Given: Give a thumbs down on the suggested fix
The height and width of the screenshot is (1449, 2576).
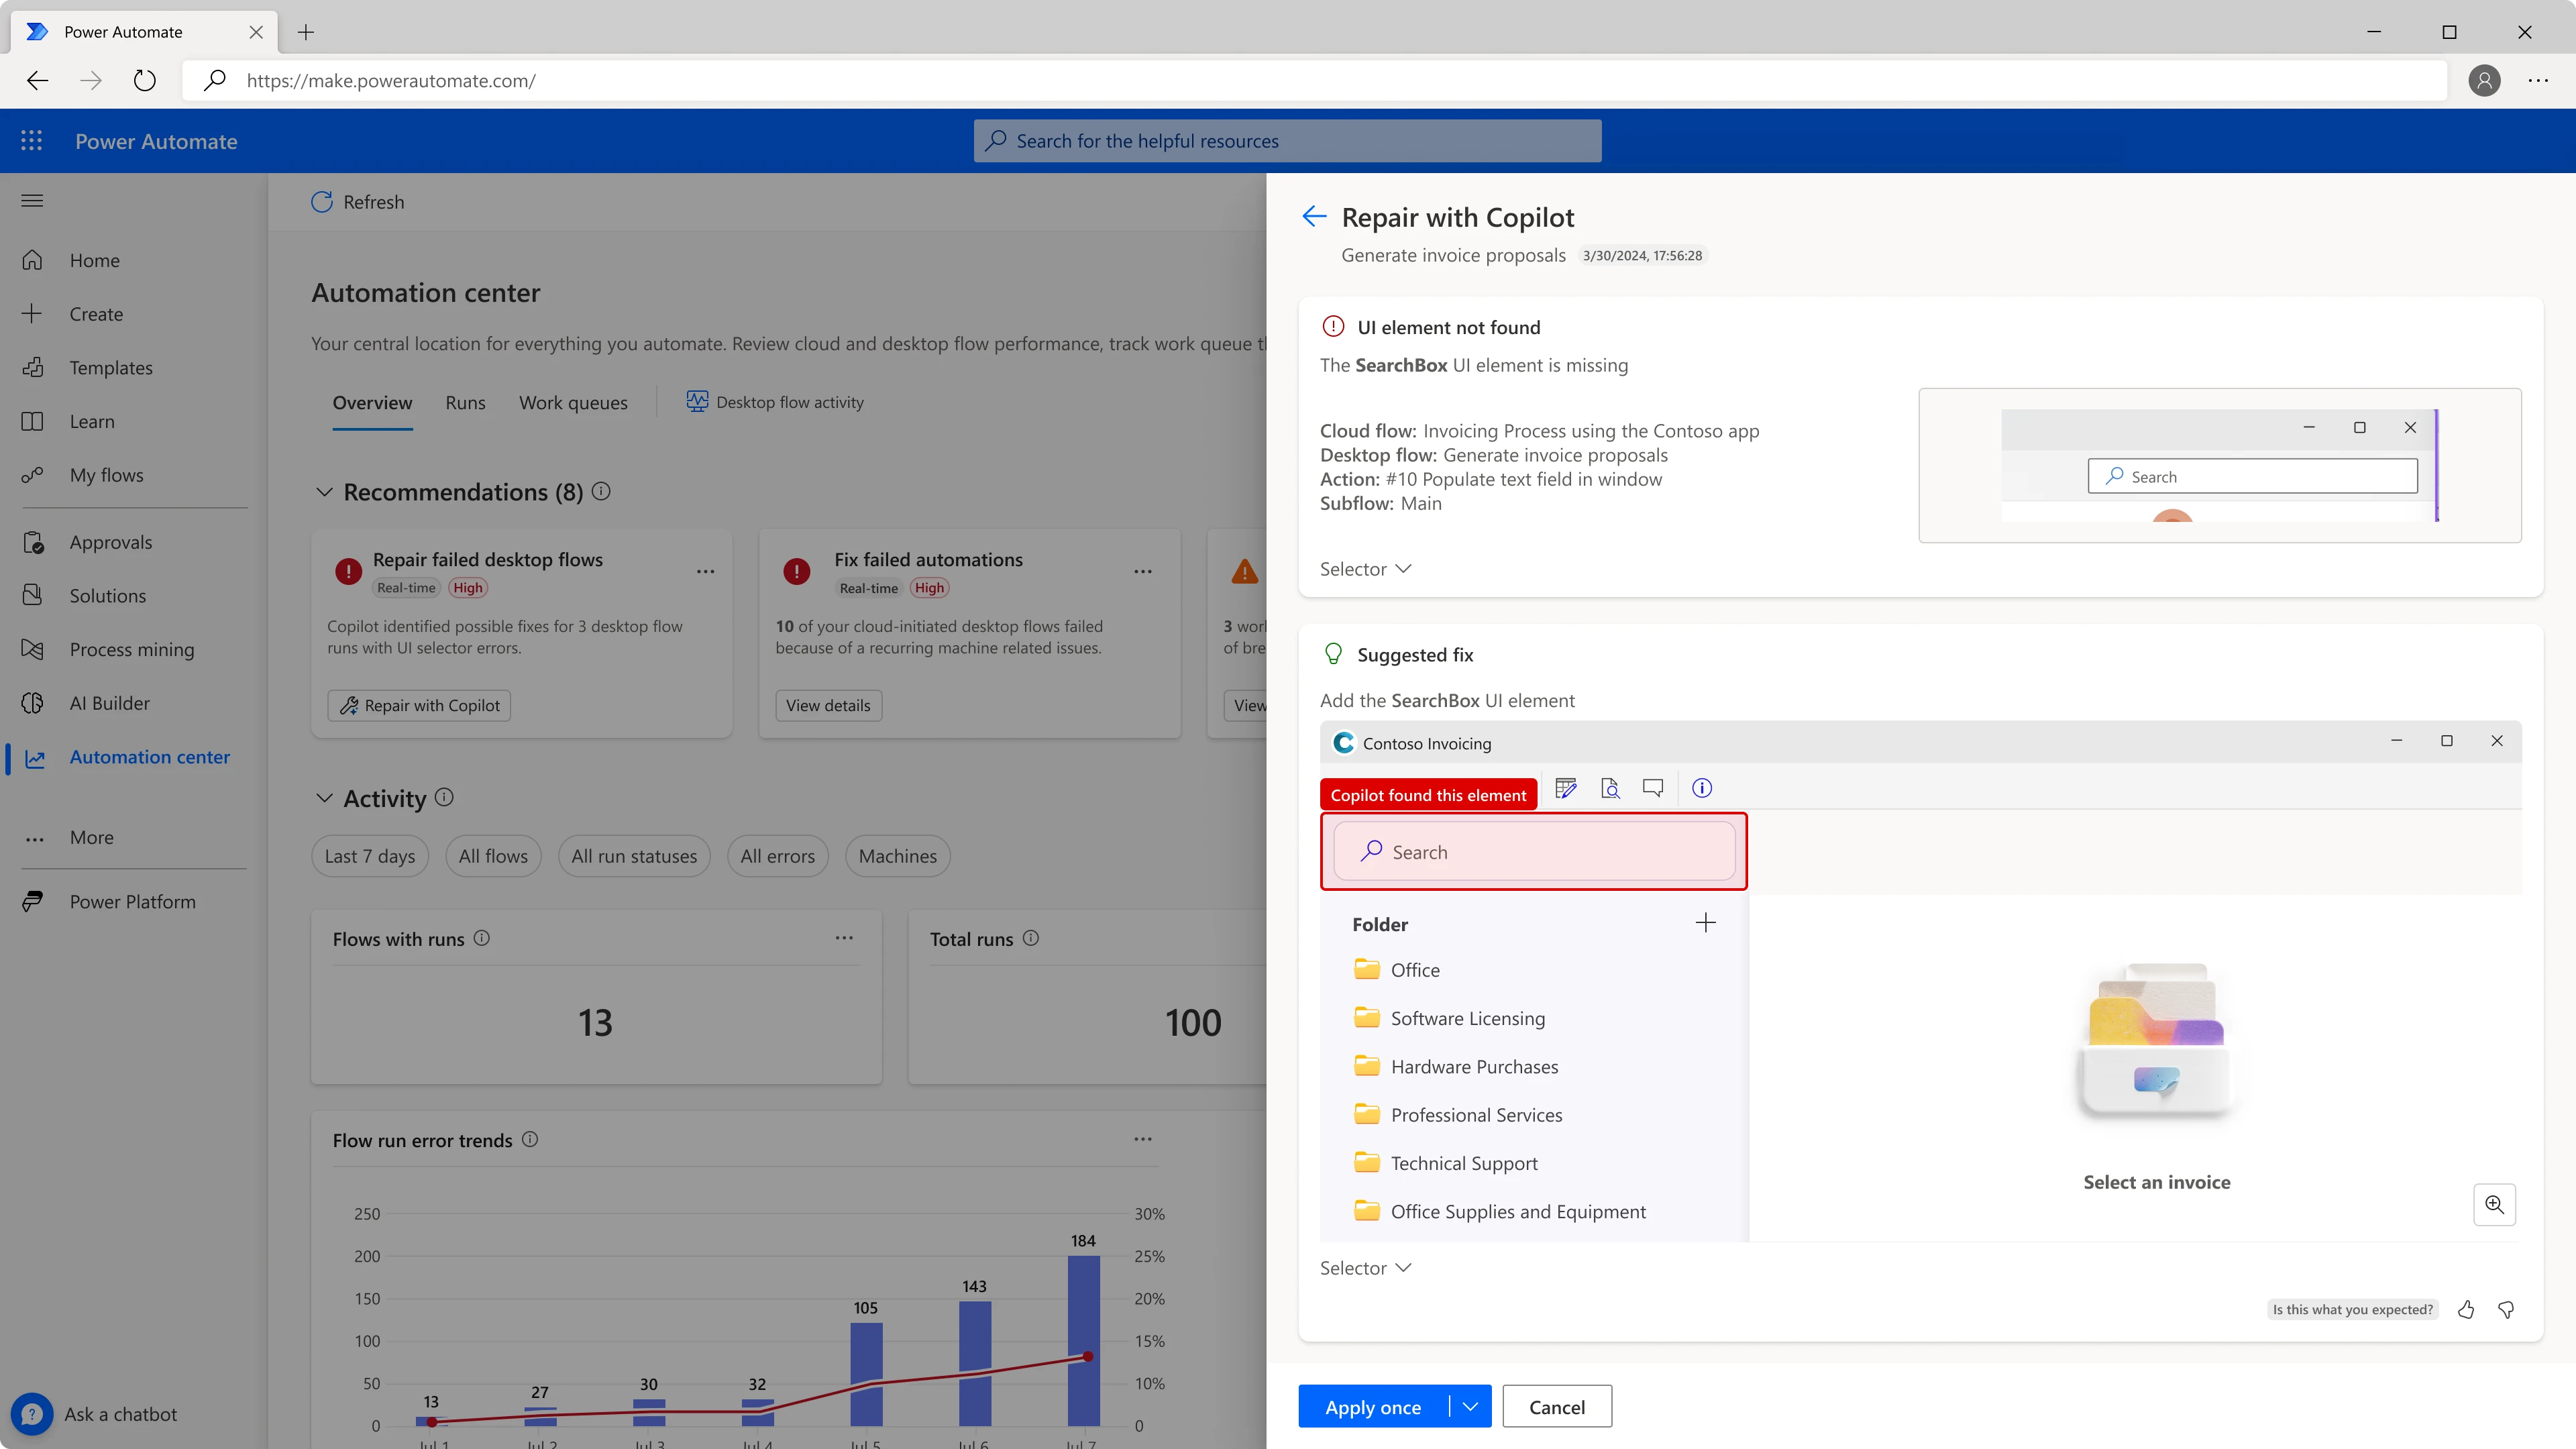Looking at the screenshot, I should point(2506,1309).
